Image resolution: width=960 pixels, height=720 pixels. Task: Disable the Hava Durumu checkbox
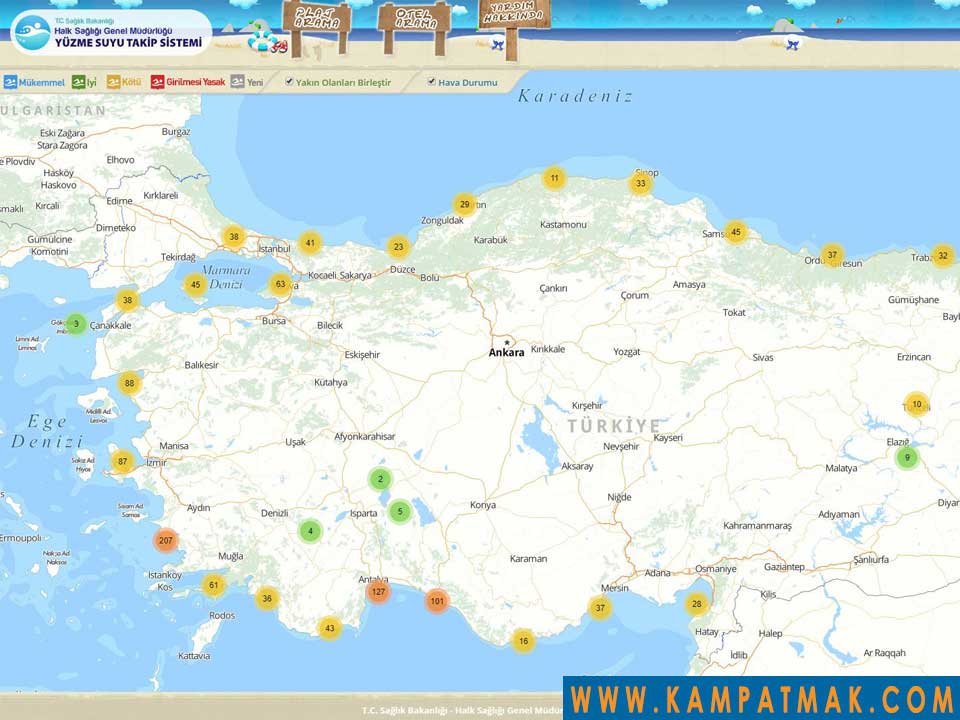pyautogui.click(x=431, y=81)
